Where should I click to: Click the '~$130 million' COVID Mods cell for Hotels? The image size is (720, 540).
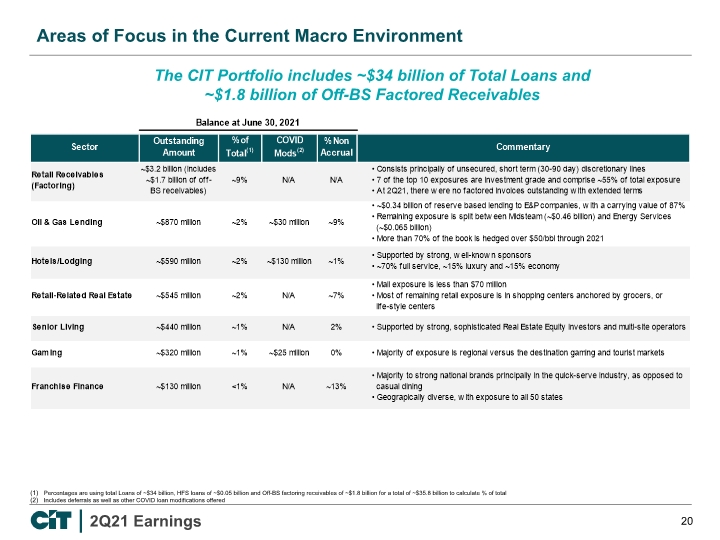289,261
